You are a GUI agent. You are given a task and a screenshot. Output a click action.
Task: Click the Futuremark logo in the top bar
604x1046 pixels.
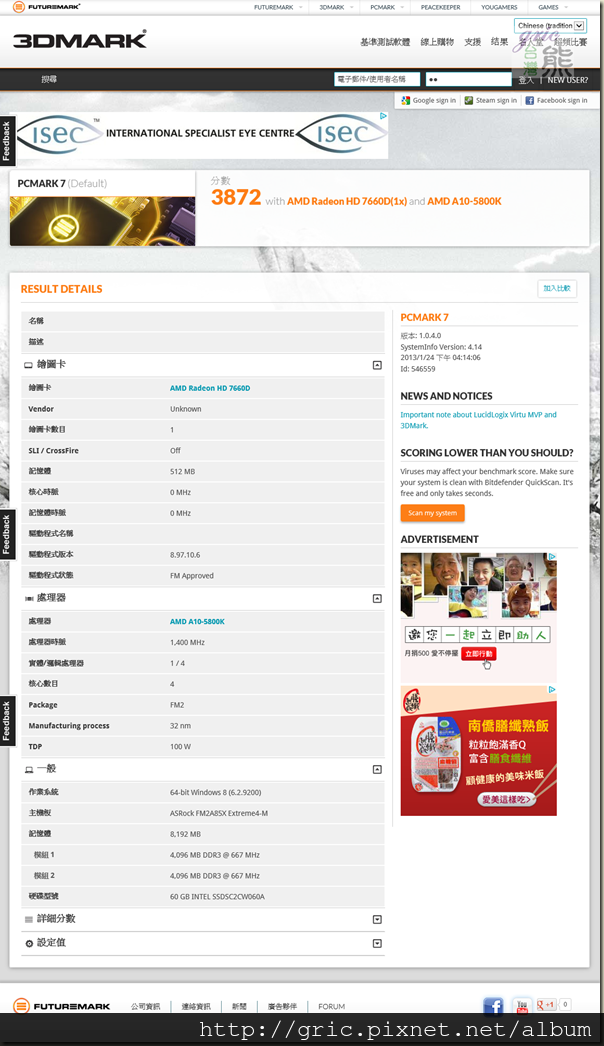click(x=47, y=7)
